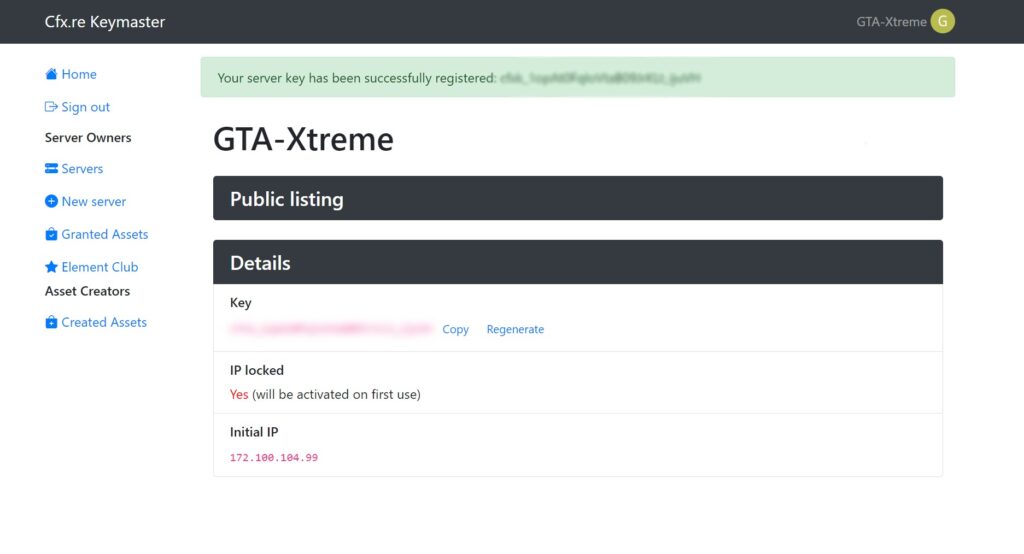Viewport: 1024px width, 554px height.
Task: Regenerate the server key
Action: click(515, 329)
